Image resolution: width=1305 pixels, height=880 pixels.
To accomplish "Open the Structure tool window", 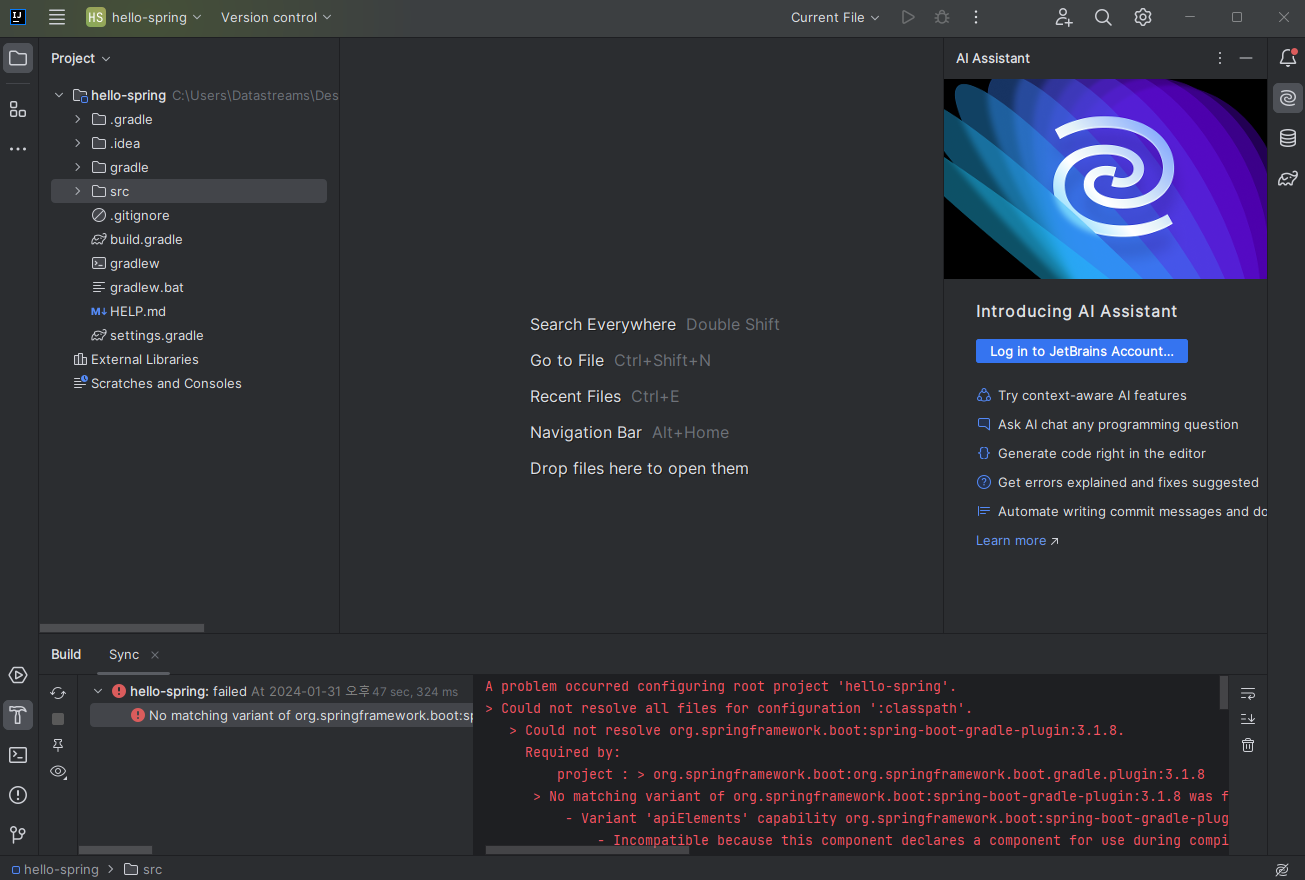I will tap(18, 109).
